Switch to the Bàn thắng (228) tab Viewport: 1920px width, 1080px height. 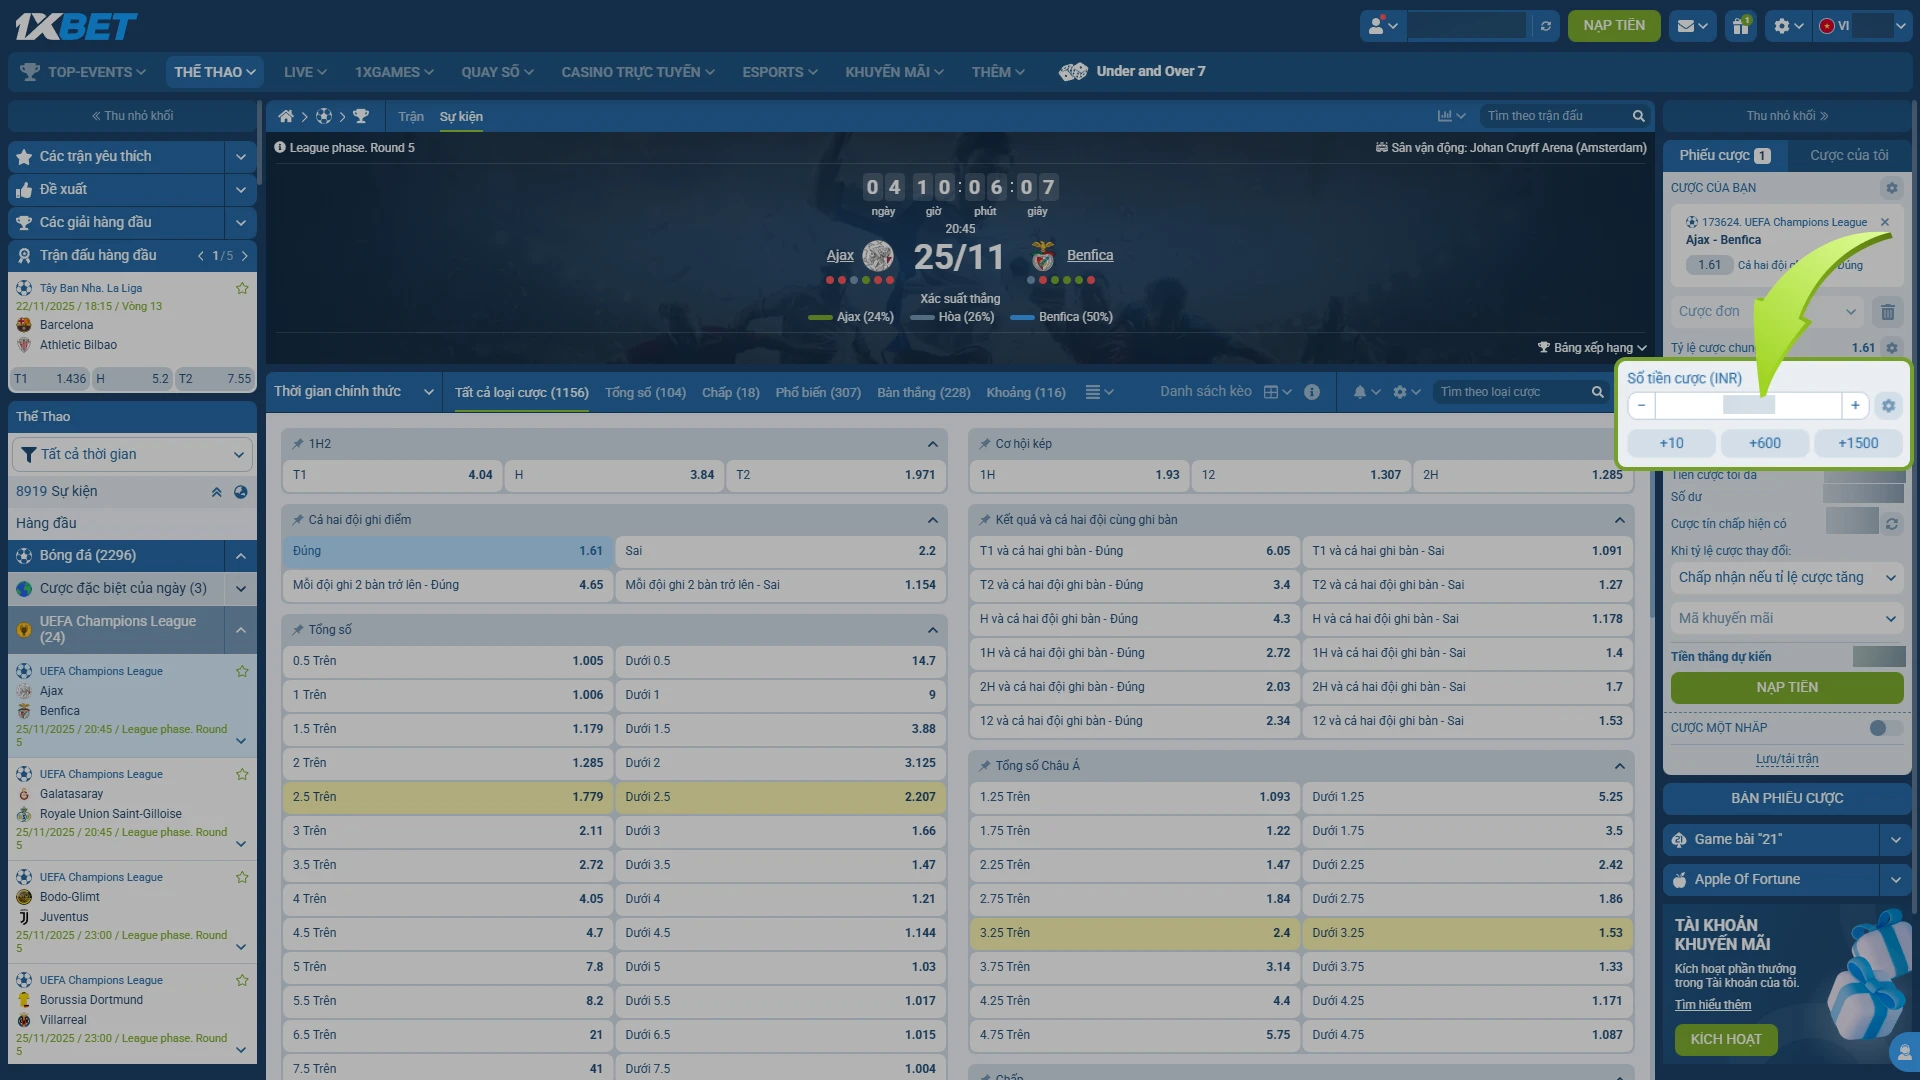tap(923, 393)
